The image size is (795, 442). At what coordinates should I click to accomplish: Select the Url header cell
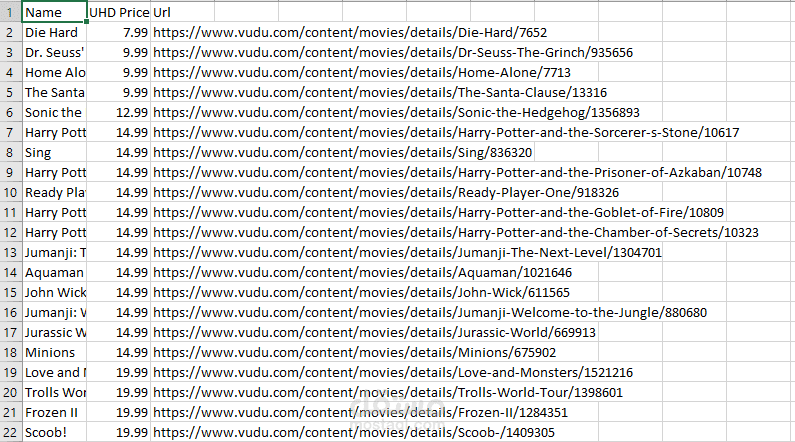click(x=182, y=12)
